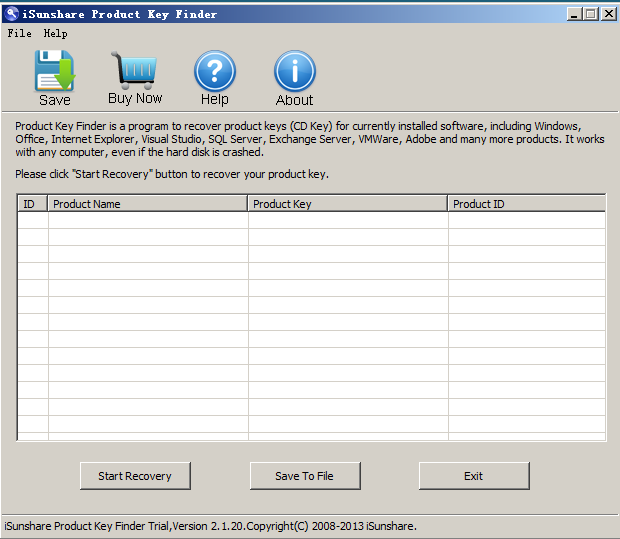Maximize the Product Key Finder window
Viewport: 620px width, 539px height.
point(591,14)
